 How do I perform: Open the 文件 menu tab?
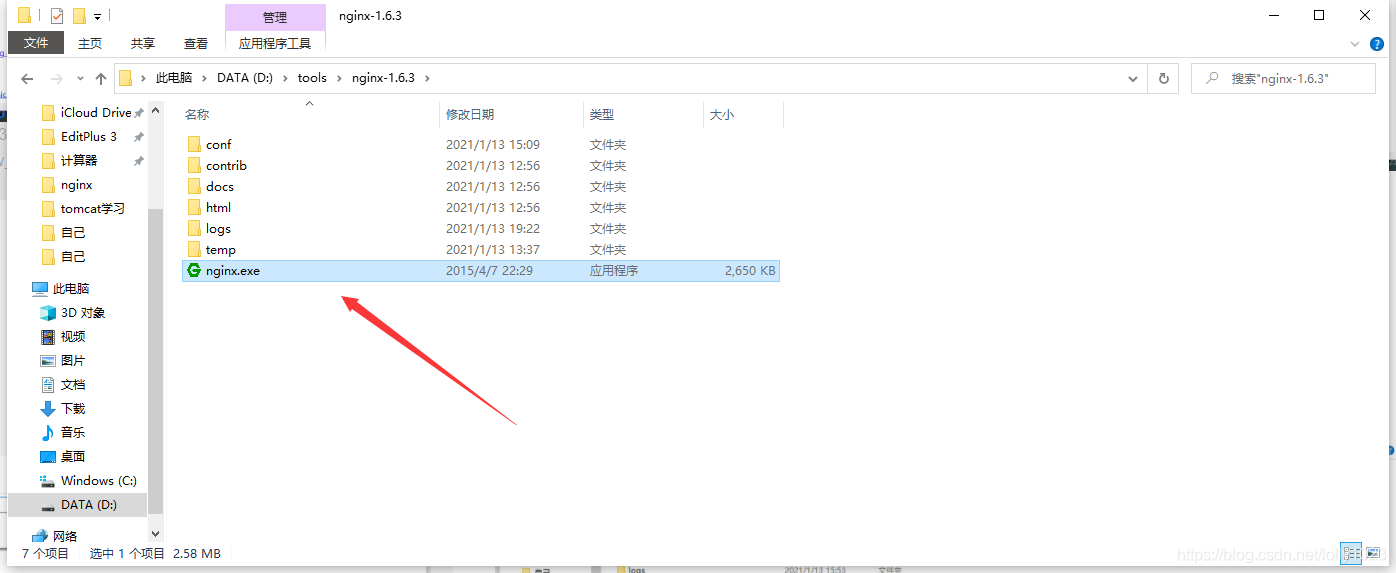point(36,43)
